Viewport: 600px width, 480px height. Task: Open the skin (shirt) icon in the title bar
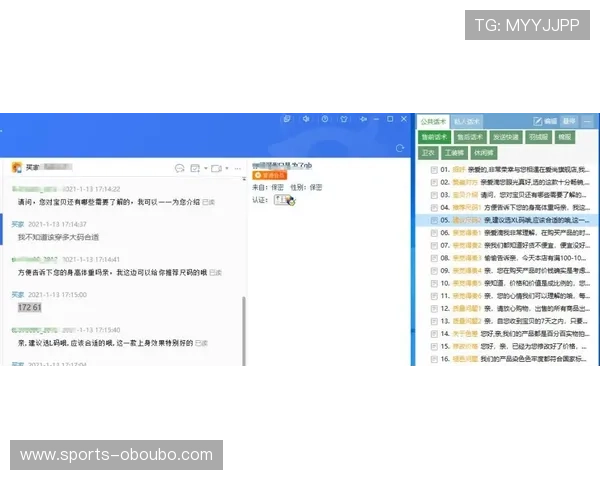(x=344, y=119)
